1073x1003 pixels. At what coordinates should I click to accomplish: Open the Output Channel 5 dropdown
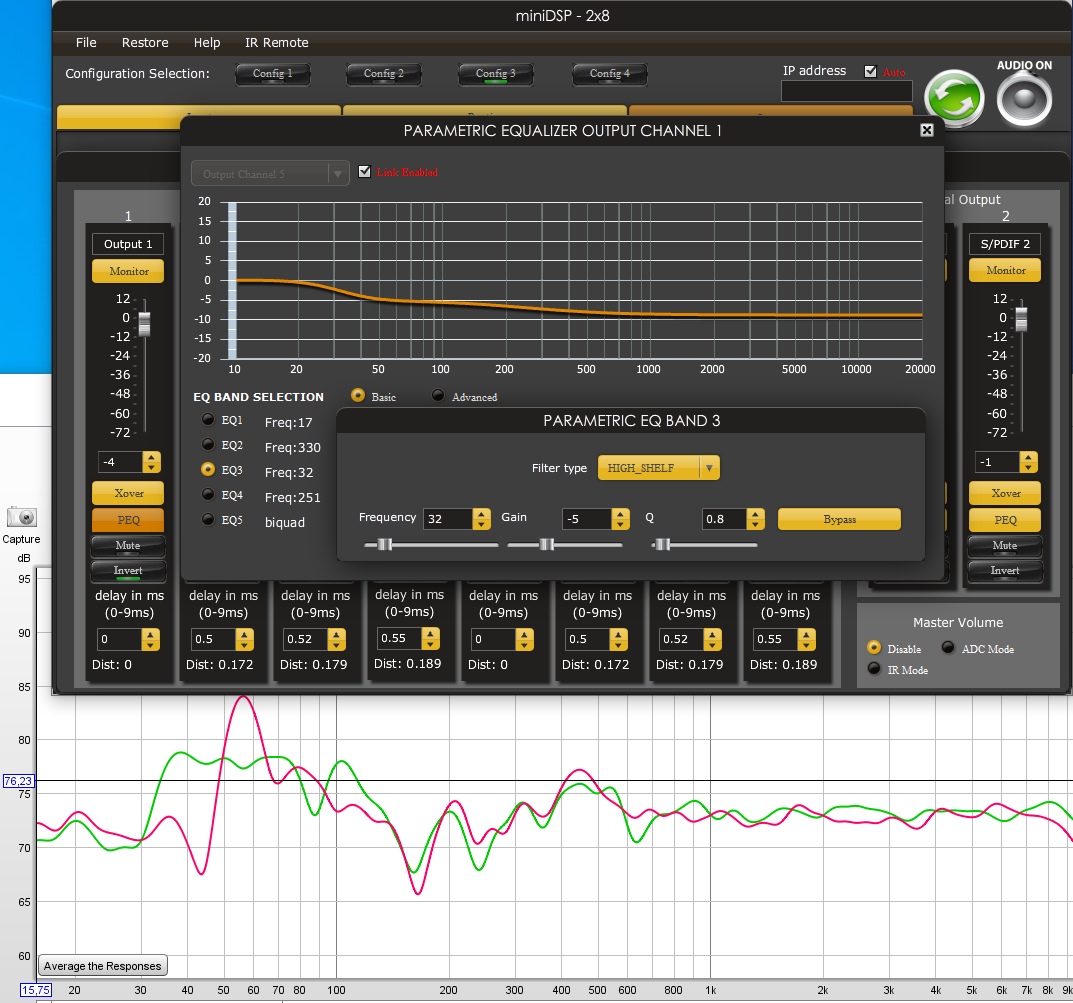click(270, 174)
